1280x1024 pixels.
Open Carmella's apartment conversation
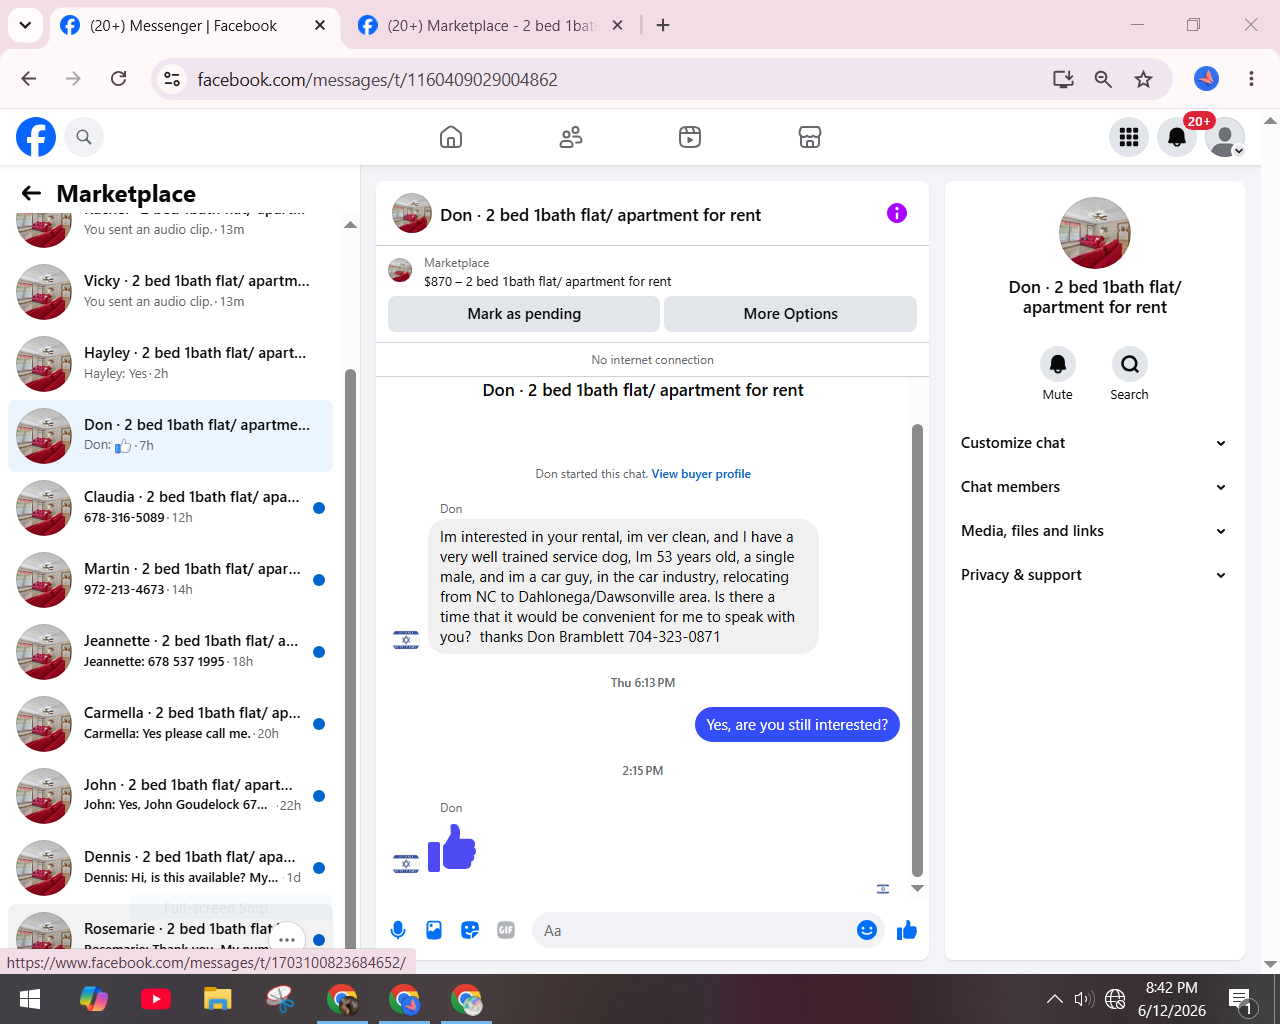click(170, 723)
